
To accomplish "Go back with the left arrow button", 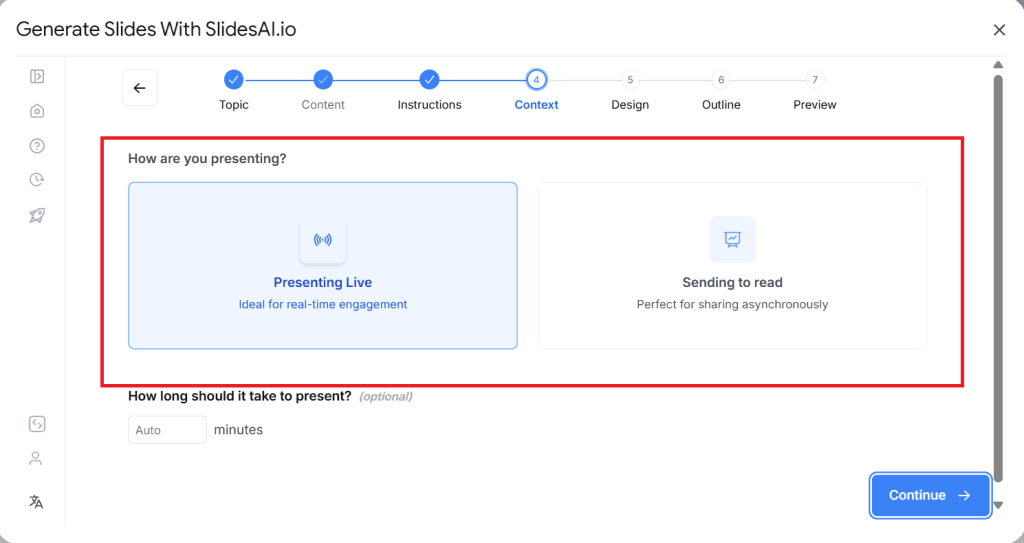I will (x=139, y=88).
